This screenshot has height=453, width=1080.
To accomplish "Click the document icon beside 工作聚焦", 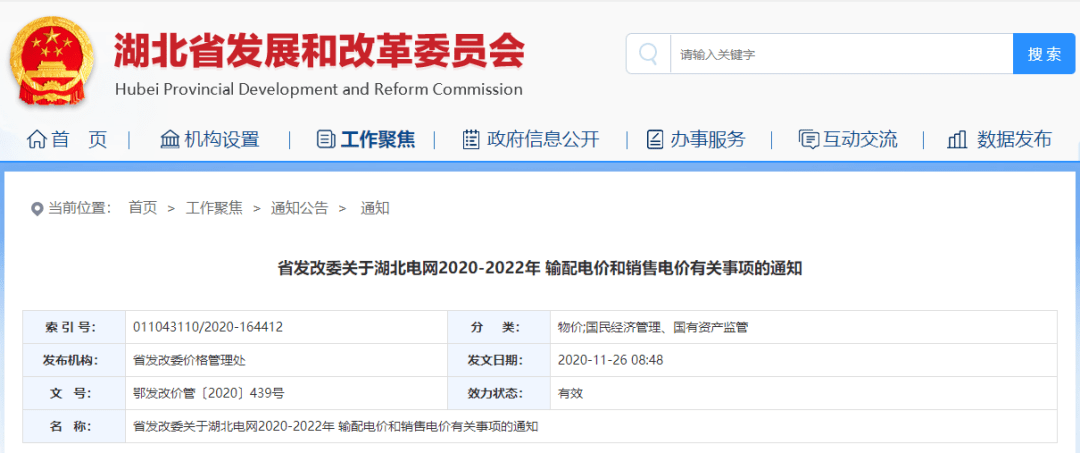I will [326, 140].
